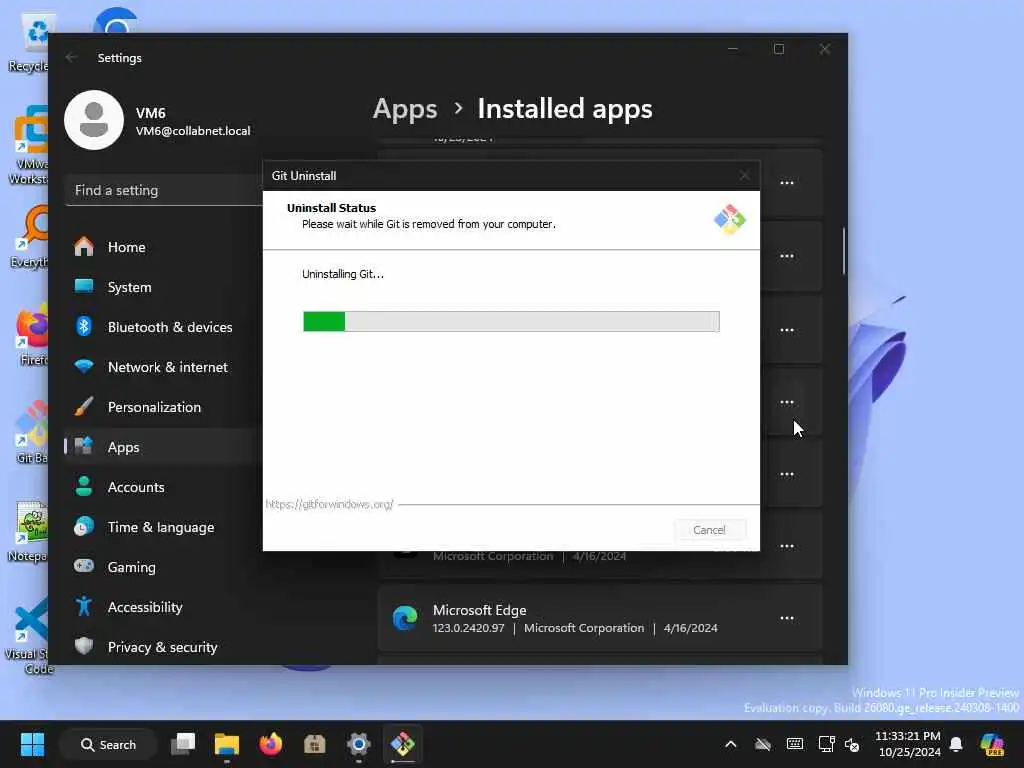Click the Microsoft Edge app name
This screenshot has width=1024, height=768.
point(479,610)
